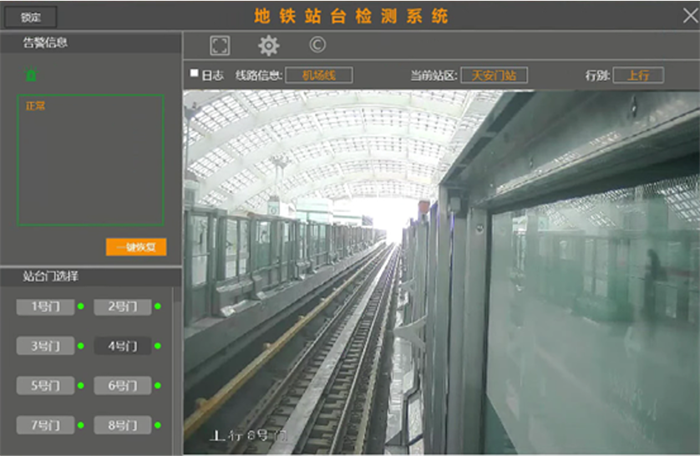Toggle the 日志 checkbox
This screenshot has width=700, height=456.
coord(195,74)
